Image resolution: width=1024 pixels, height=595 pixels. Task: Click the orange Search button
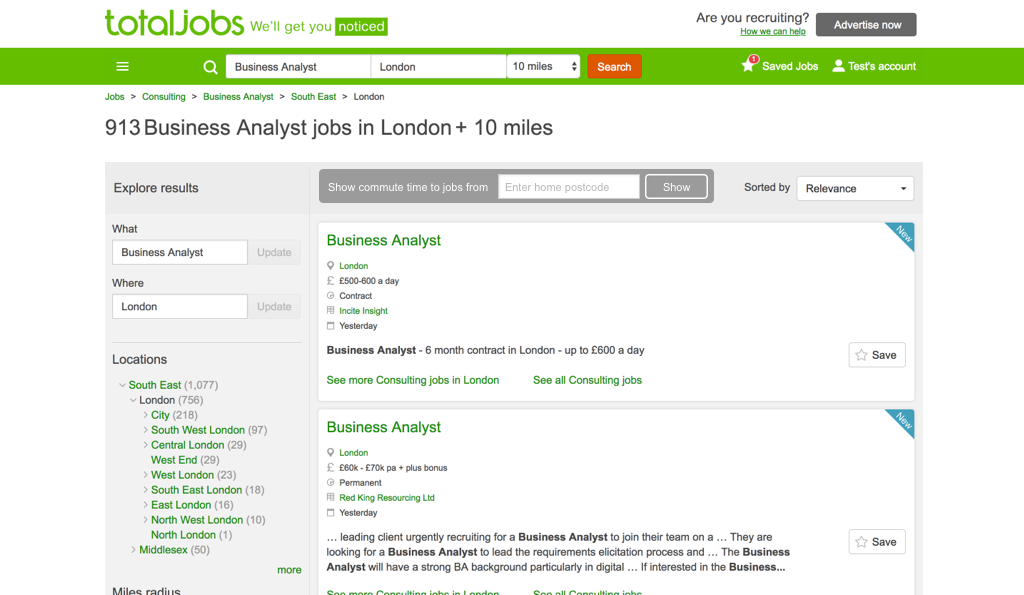point(614,67)
